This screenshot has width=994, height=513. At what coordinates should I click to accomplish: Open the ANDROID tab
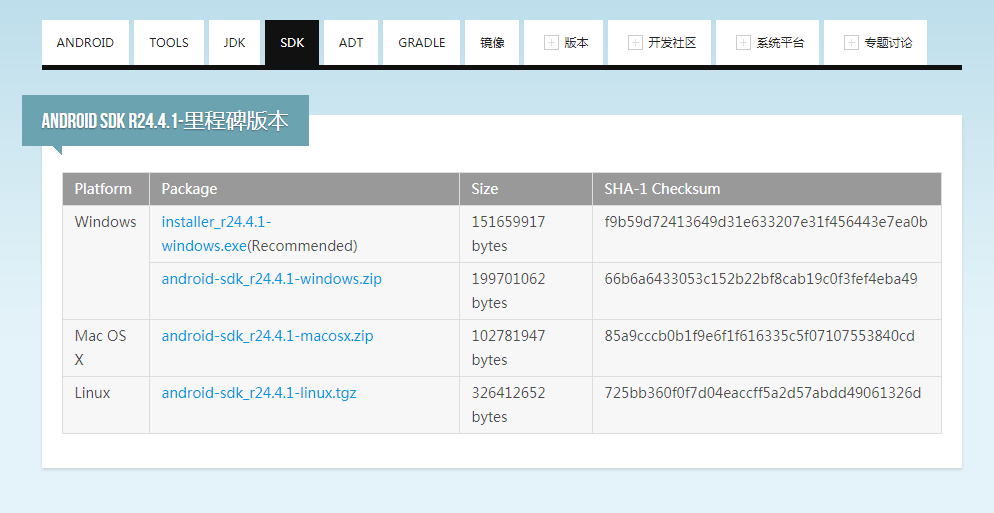pos(85,42)
